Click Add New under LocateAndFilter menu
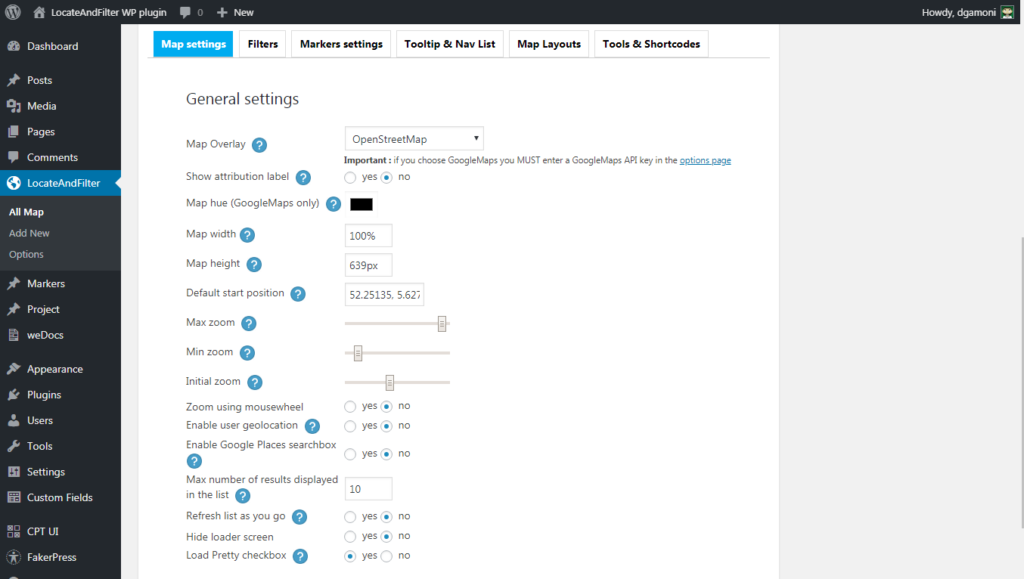This screenshot has height=579, width=1024. (x=29, y=233)
